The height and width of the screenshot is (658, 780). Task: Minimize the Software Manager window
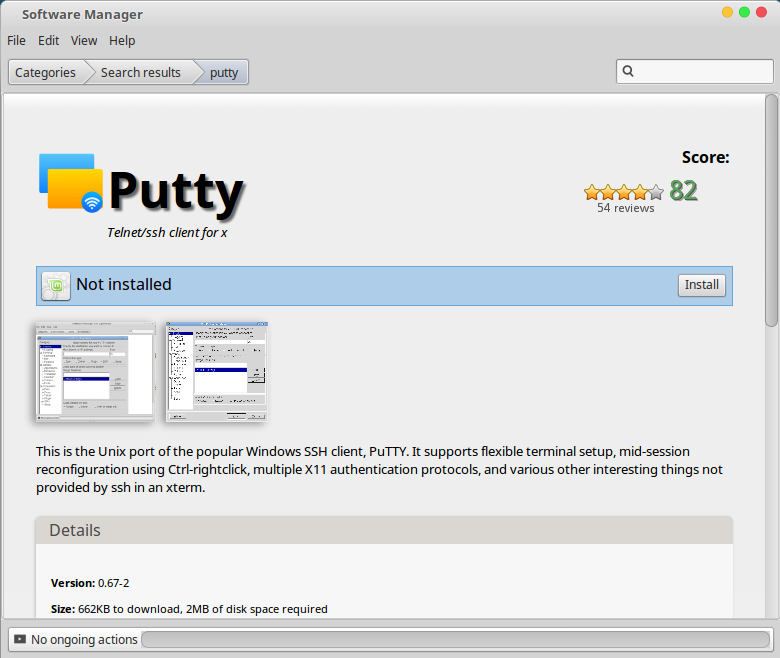(x=727, y=12)
